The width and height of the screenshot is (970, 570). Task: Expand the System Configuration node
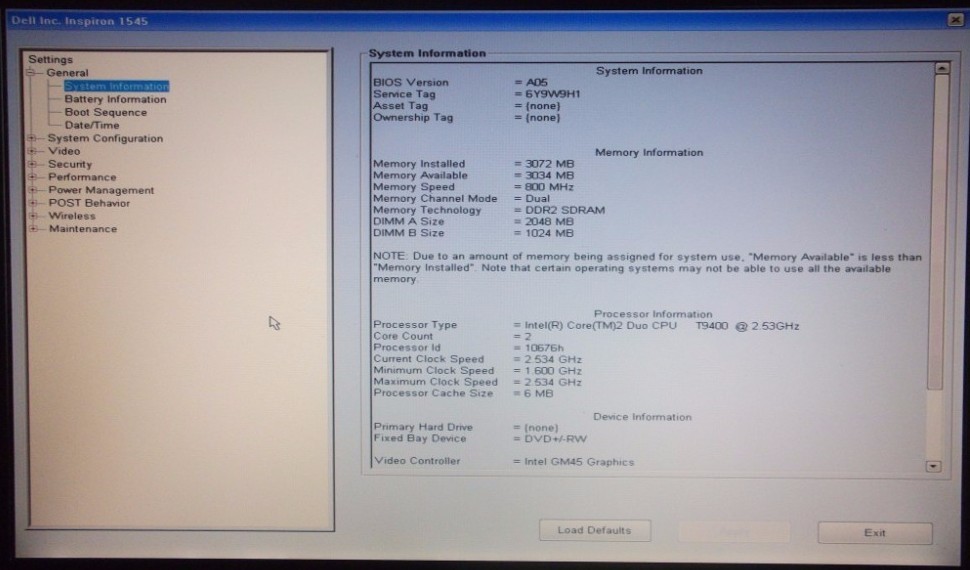[32, 138]
